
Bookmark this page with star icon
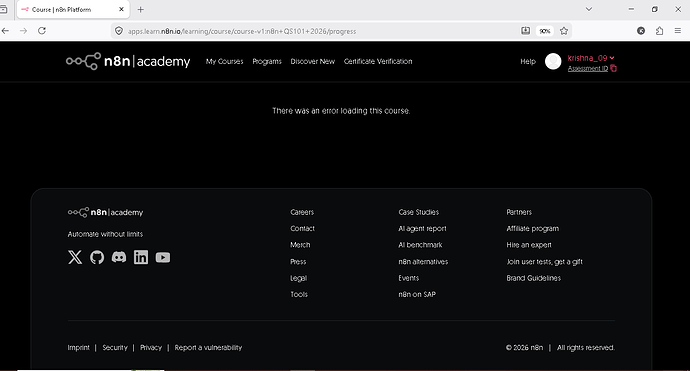coord(564,31)
